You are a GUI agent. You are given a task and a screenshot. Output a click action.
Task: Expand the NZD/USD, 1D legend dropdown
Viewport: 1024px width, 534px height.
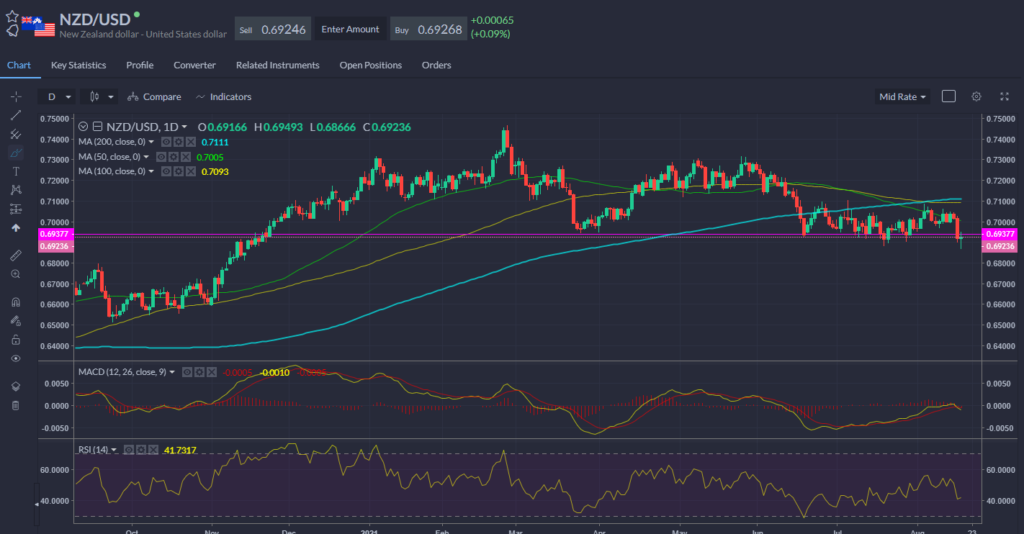(x=184, y=127)
